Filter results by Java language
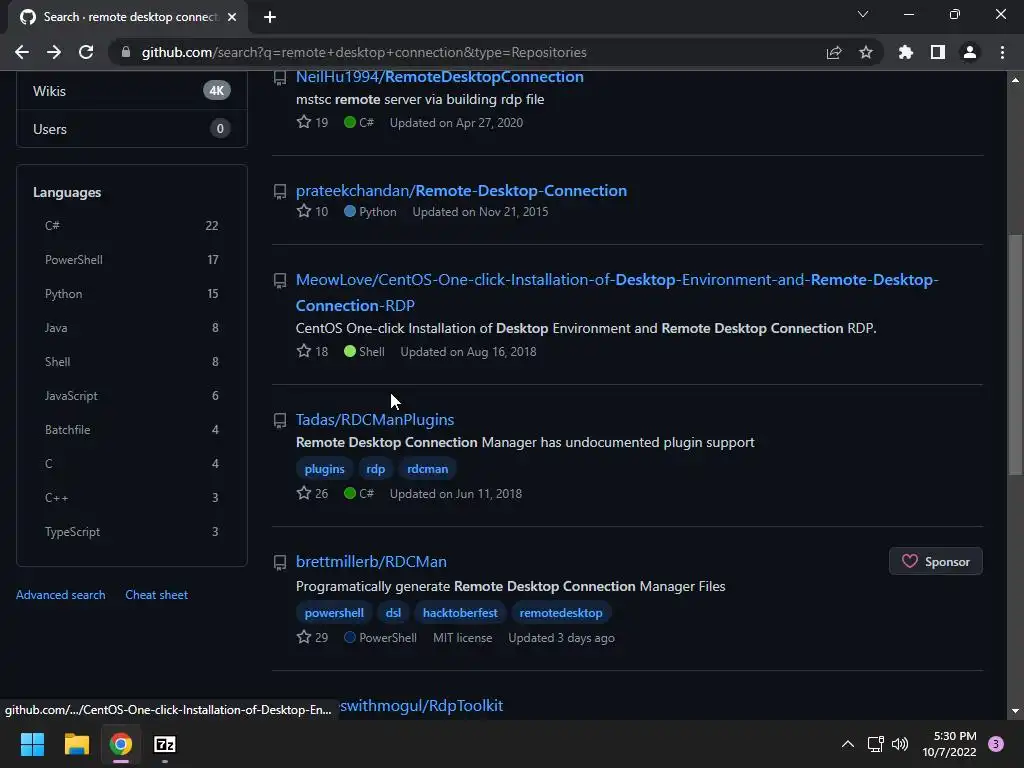Image resolution: width=1024 pixels, height=768 pixels. (132, 328)
